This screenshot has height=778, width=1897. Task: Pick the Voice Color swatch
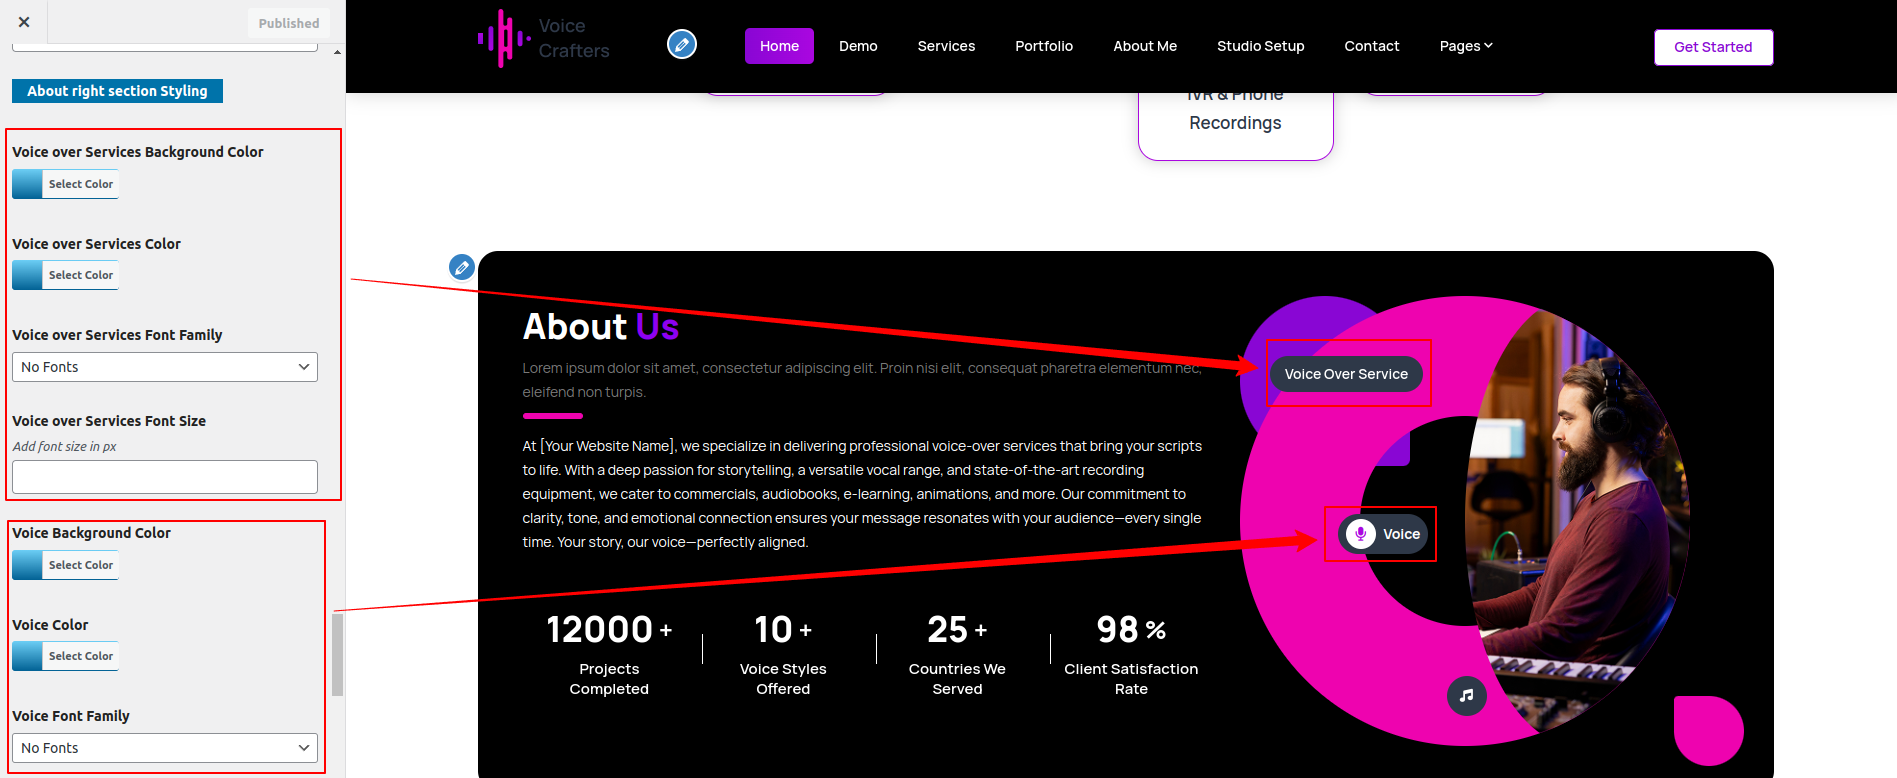(x=28, y=656)
